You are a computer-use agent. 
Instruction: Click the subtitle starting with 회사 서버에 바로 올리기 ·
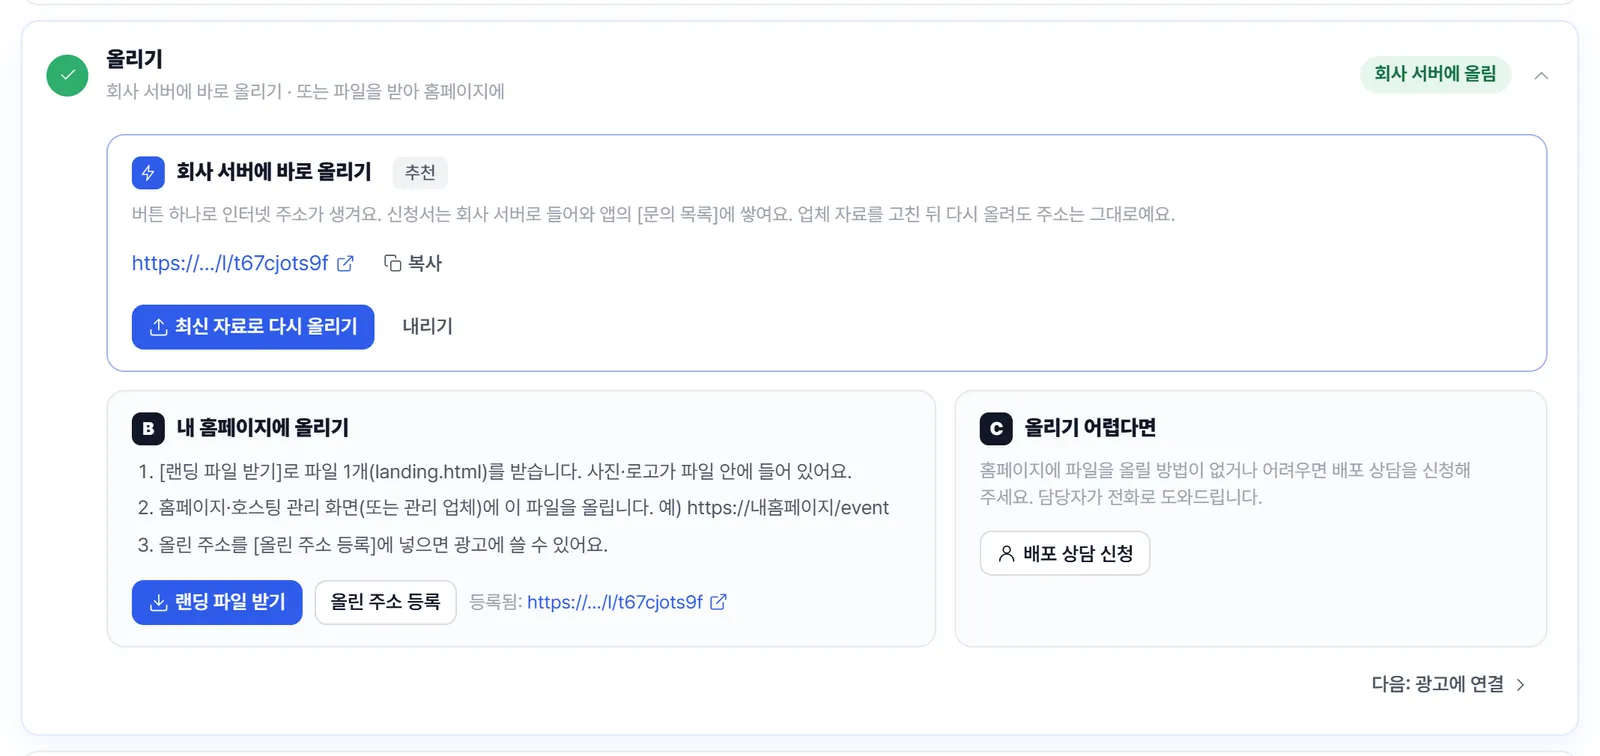click(306, 91)
